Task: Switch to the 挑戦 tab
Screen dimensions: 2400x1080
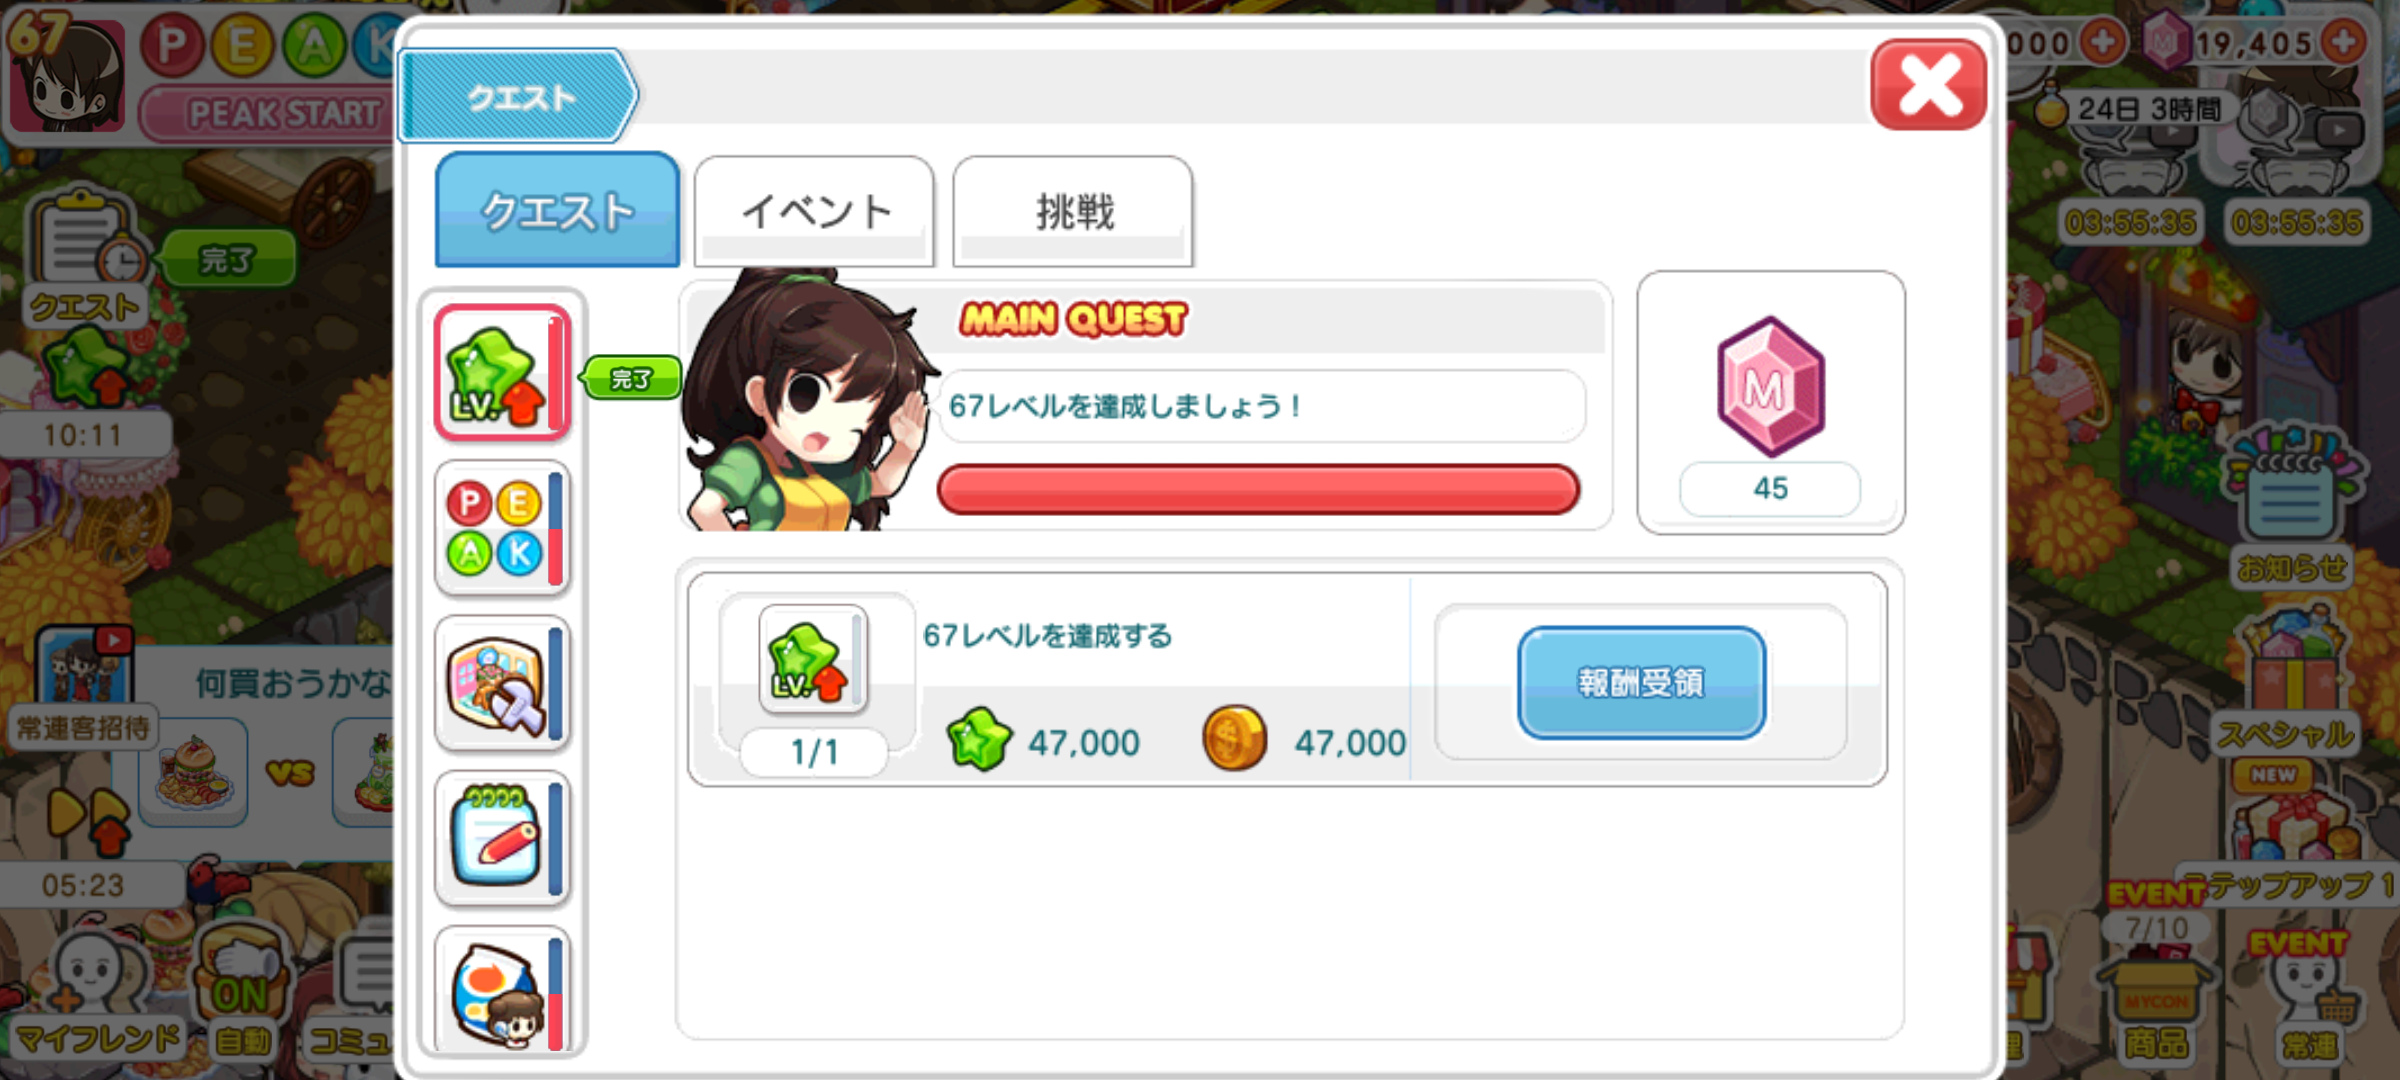Action: coord(1073,211)
